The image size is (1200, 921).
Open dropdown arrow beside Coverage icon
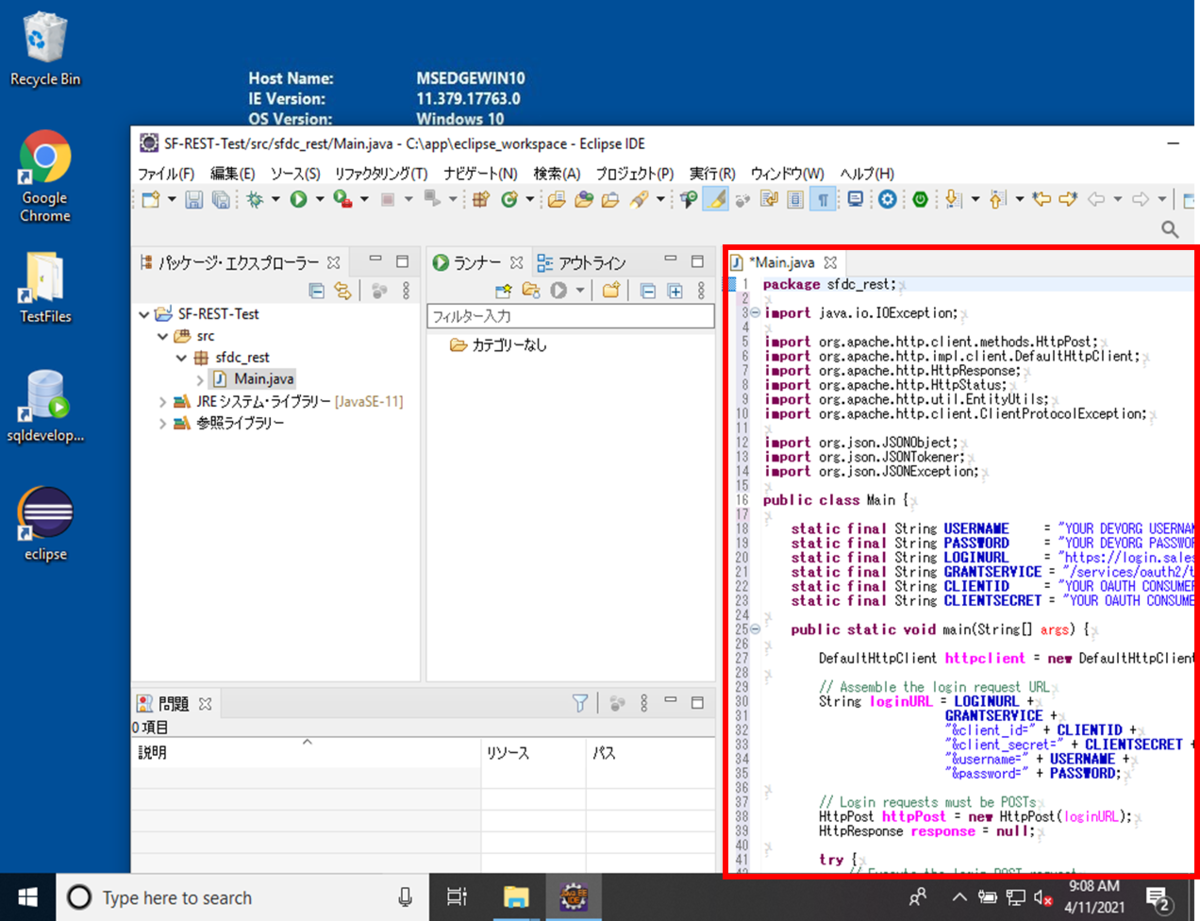pyautogui.click(x=364, y=200)
